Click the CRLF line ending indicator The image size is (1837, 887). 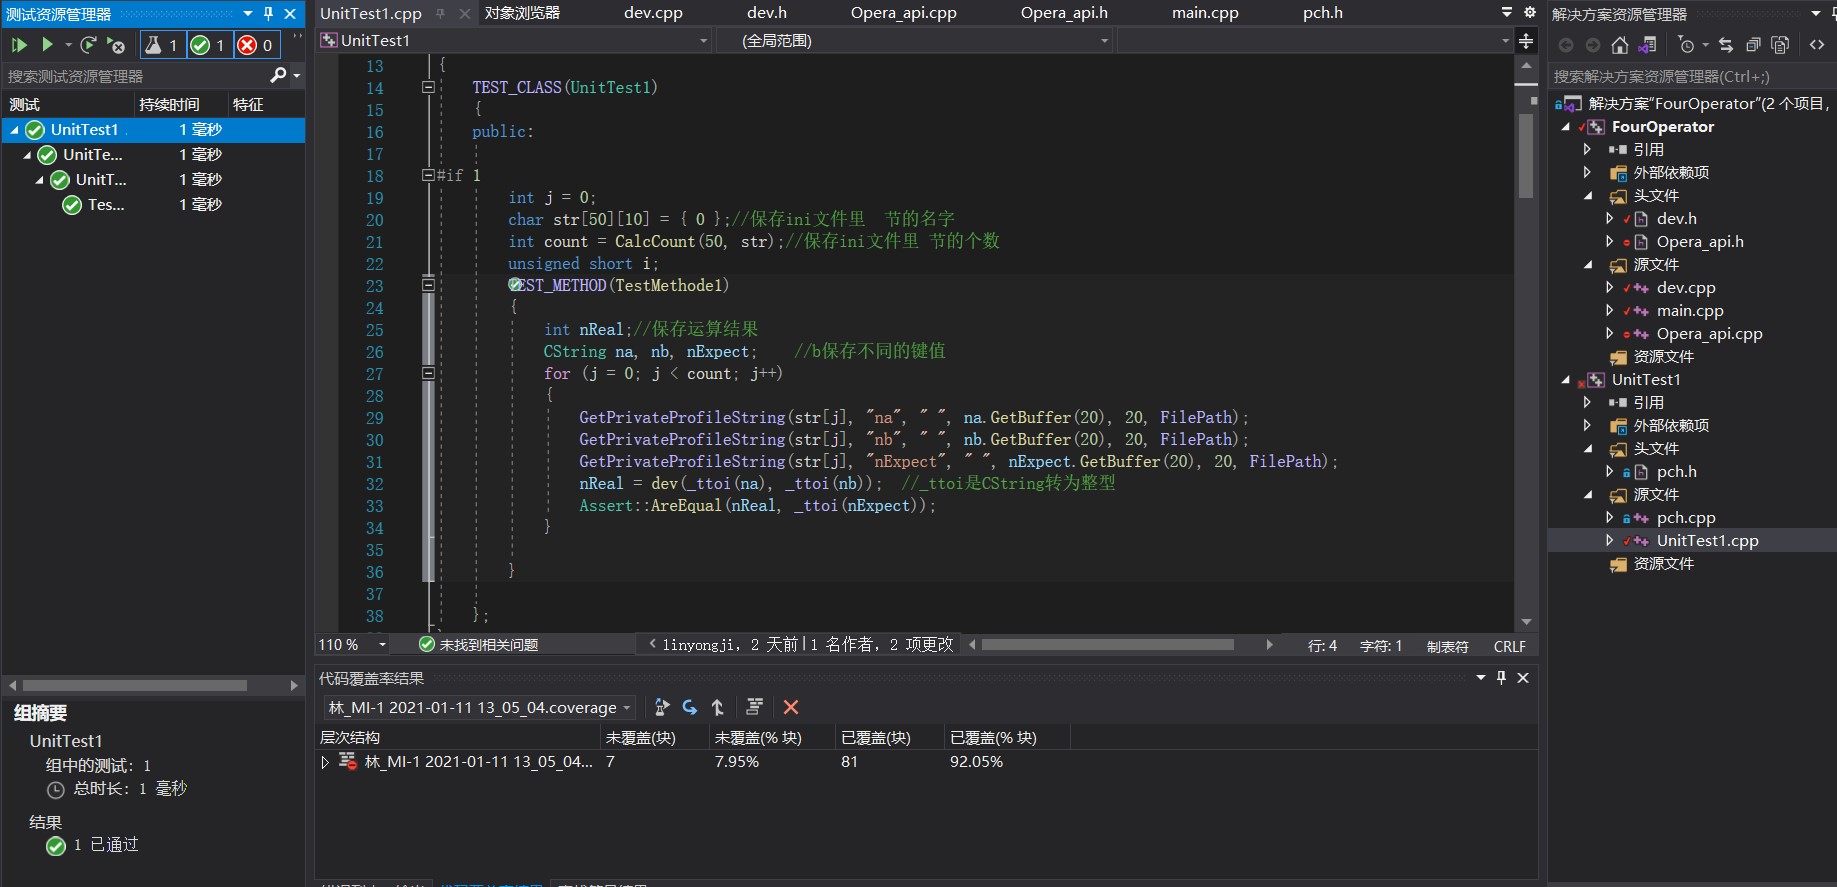coord(1509,647)
